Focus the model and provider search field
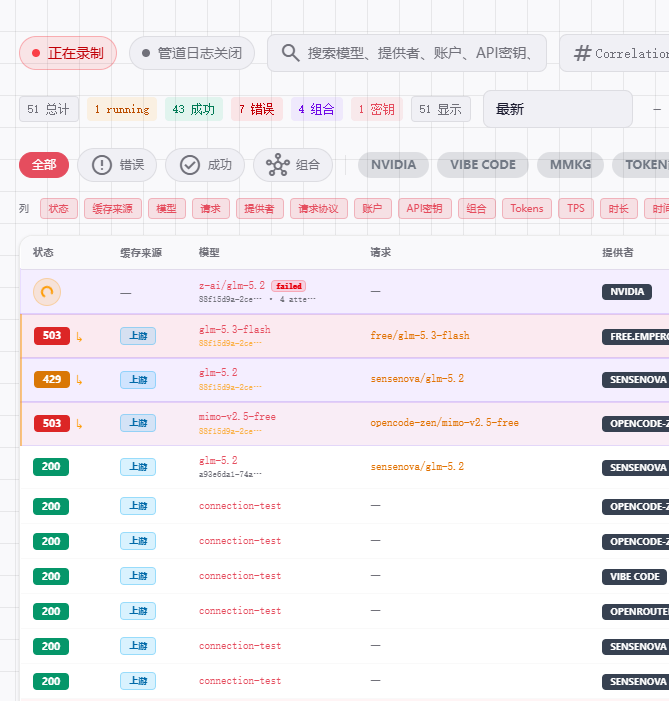Viewport: 669px width, 701px height. pyautogui.click(x=407, y=53)
